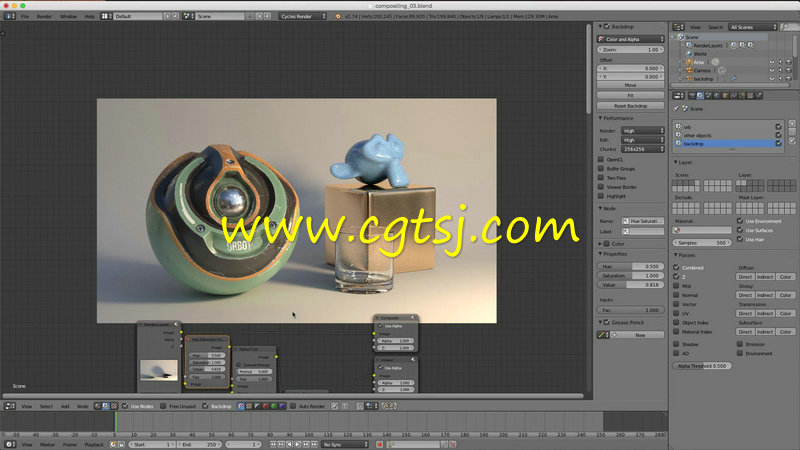
Task: Open the node editor Add menu
Action: coord(65,406)
